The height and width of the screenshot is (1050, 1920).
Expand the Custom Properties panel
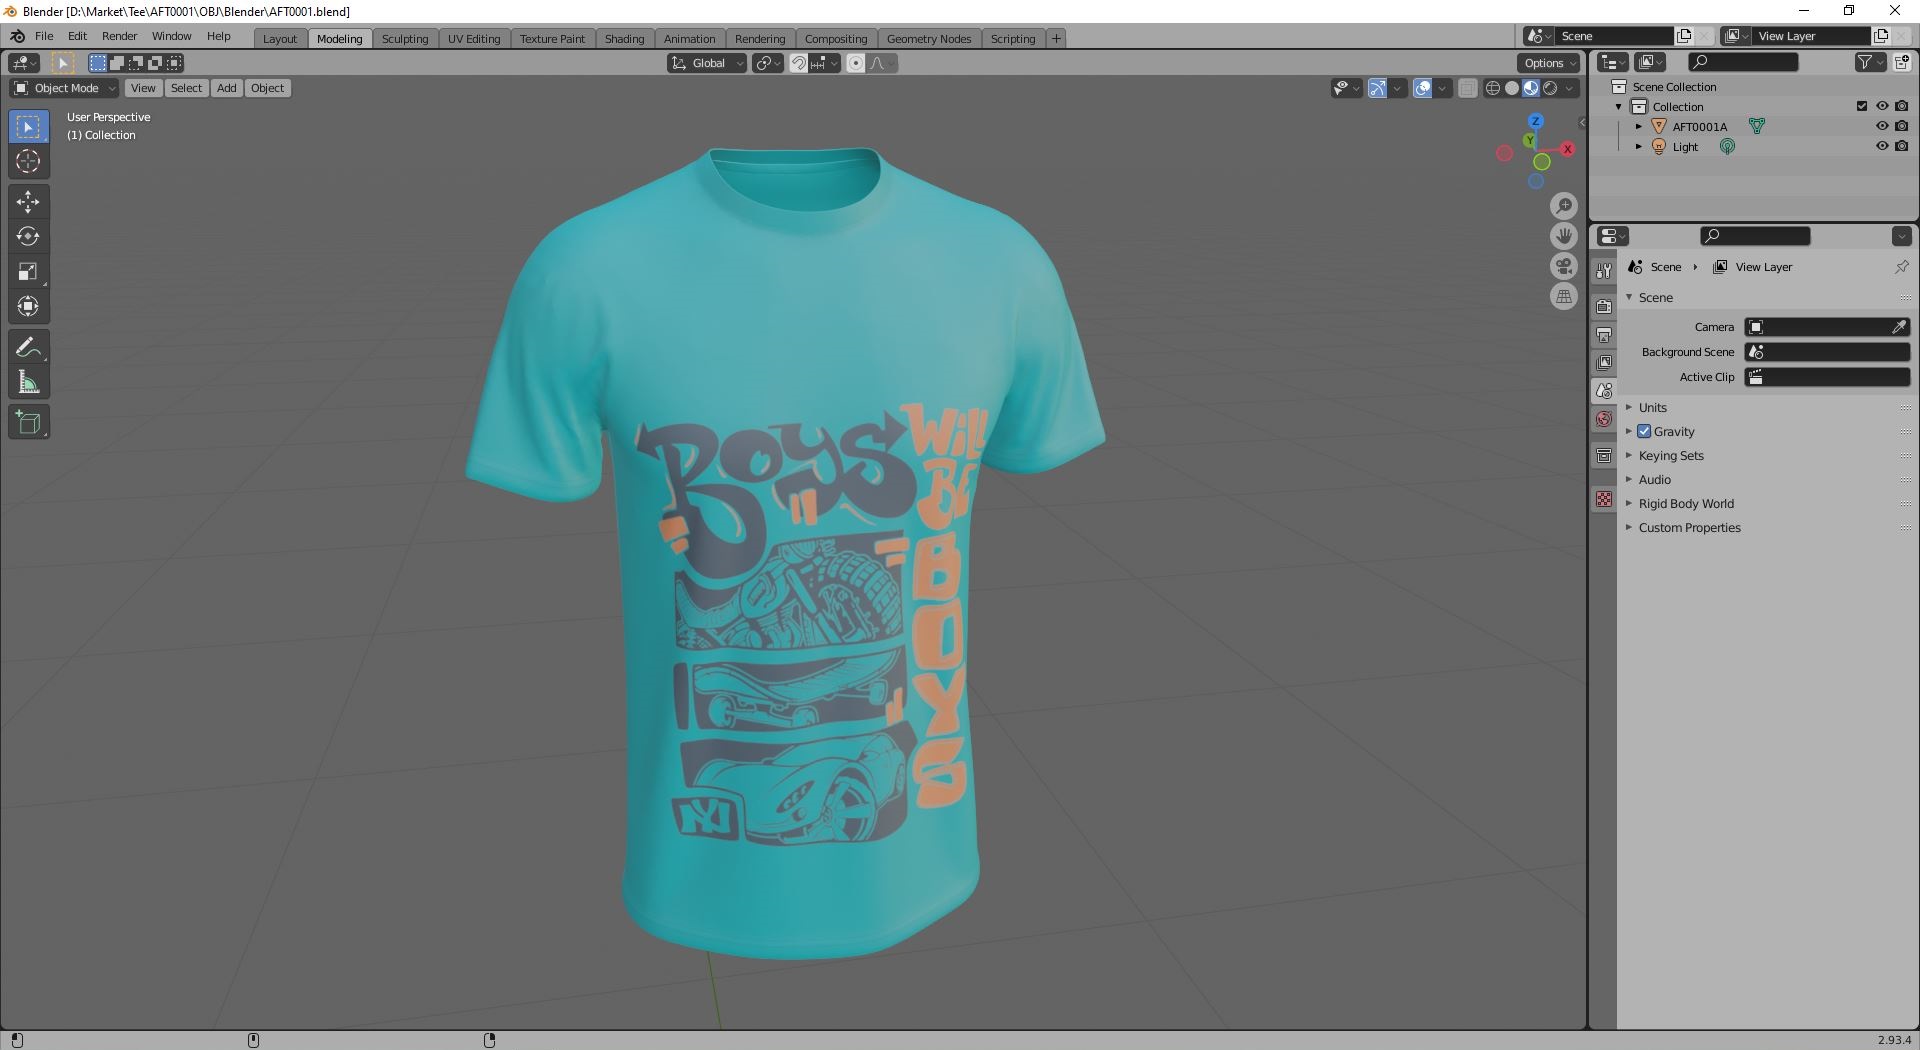point(1689,527)
